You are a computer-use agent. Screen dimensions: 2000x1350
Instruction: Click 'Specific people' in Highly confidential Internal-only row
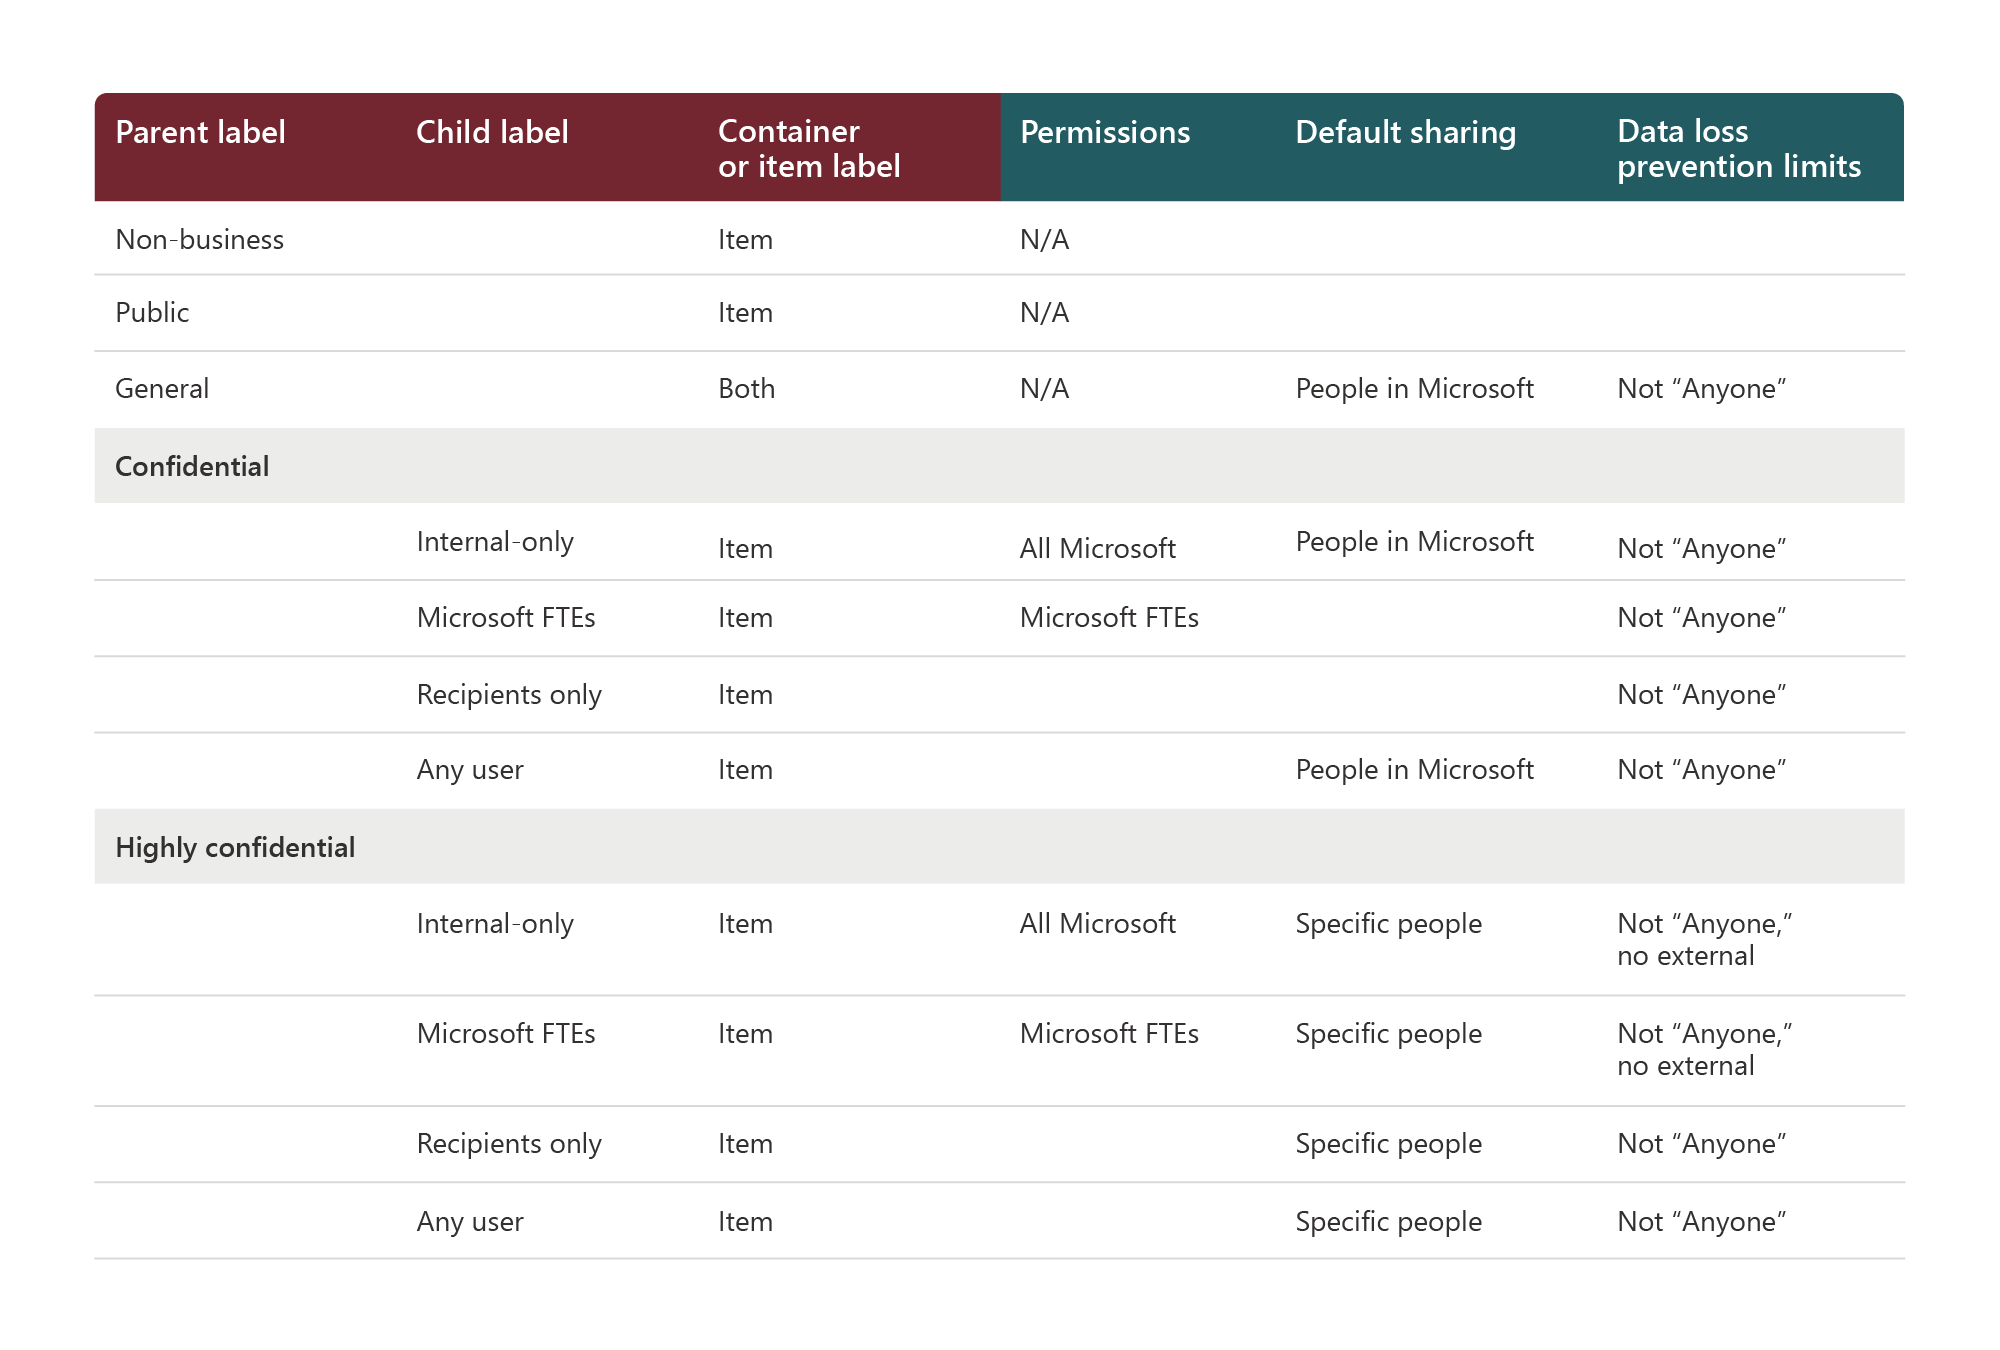point(1388,924)
